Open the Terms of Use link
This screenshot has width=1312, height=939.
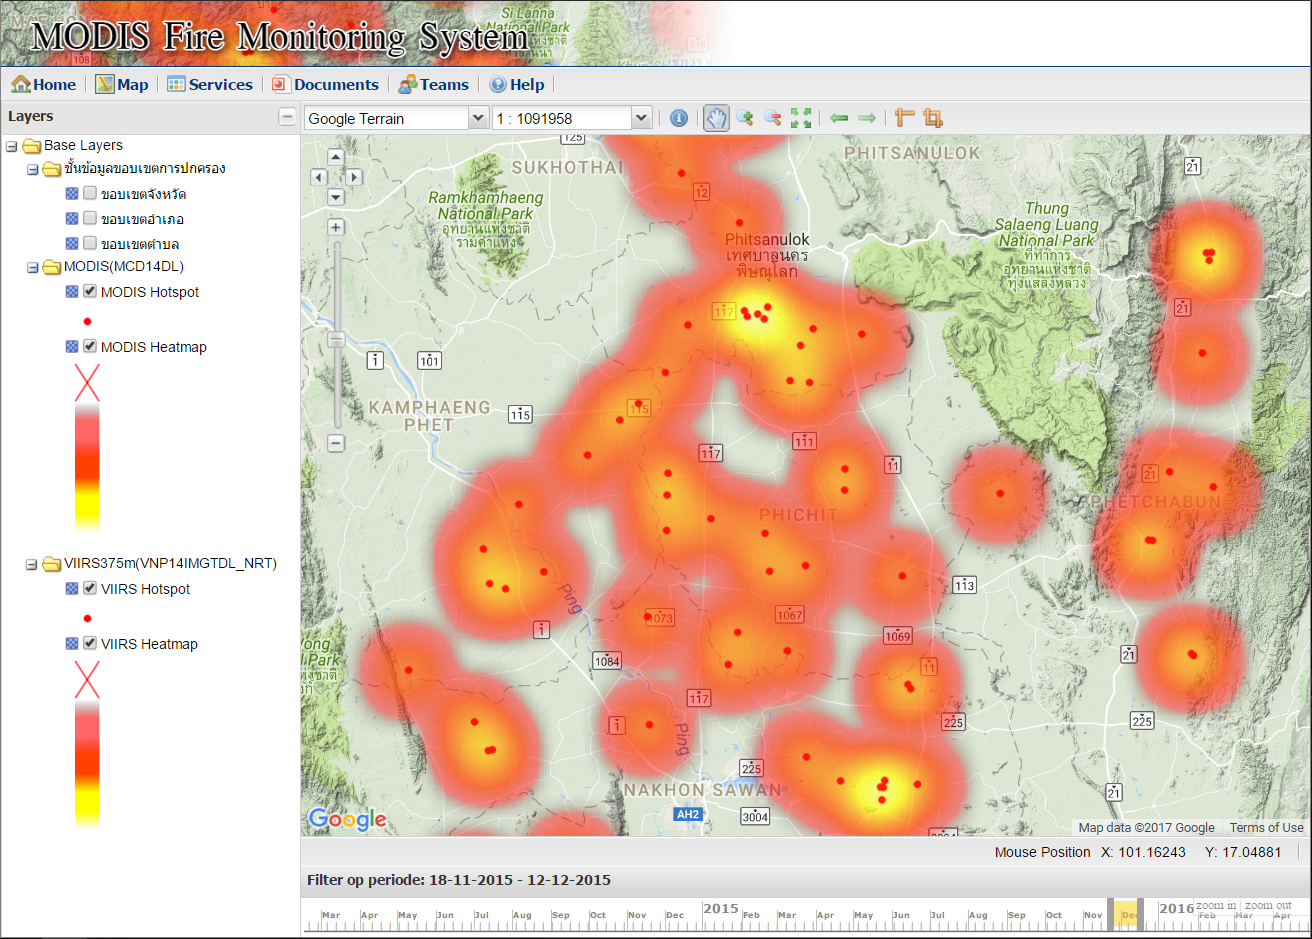coord(1266,827)
